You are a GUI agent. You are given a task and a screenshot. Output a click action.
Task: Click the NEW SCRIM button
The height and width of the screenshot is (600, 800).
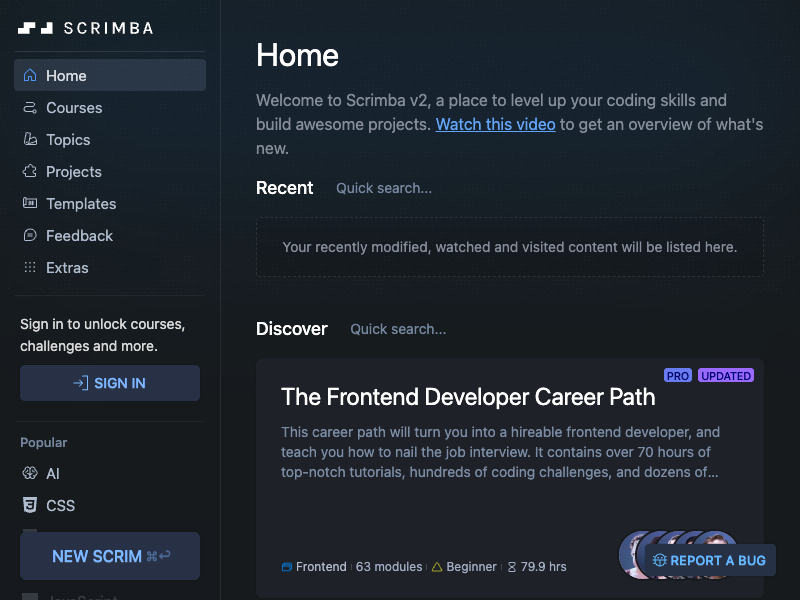pyautogui.click(x=110, y=556)
